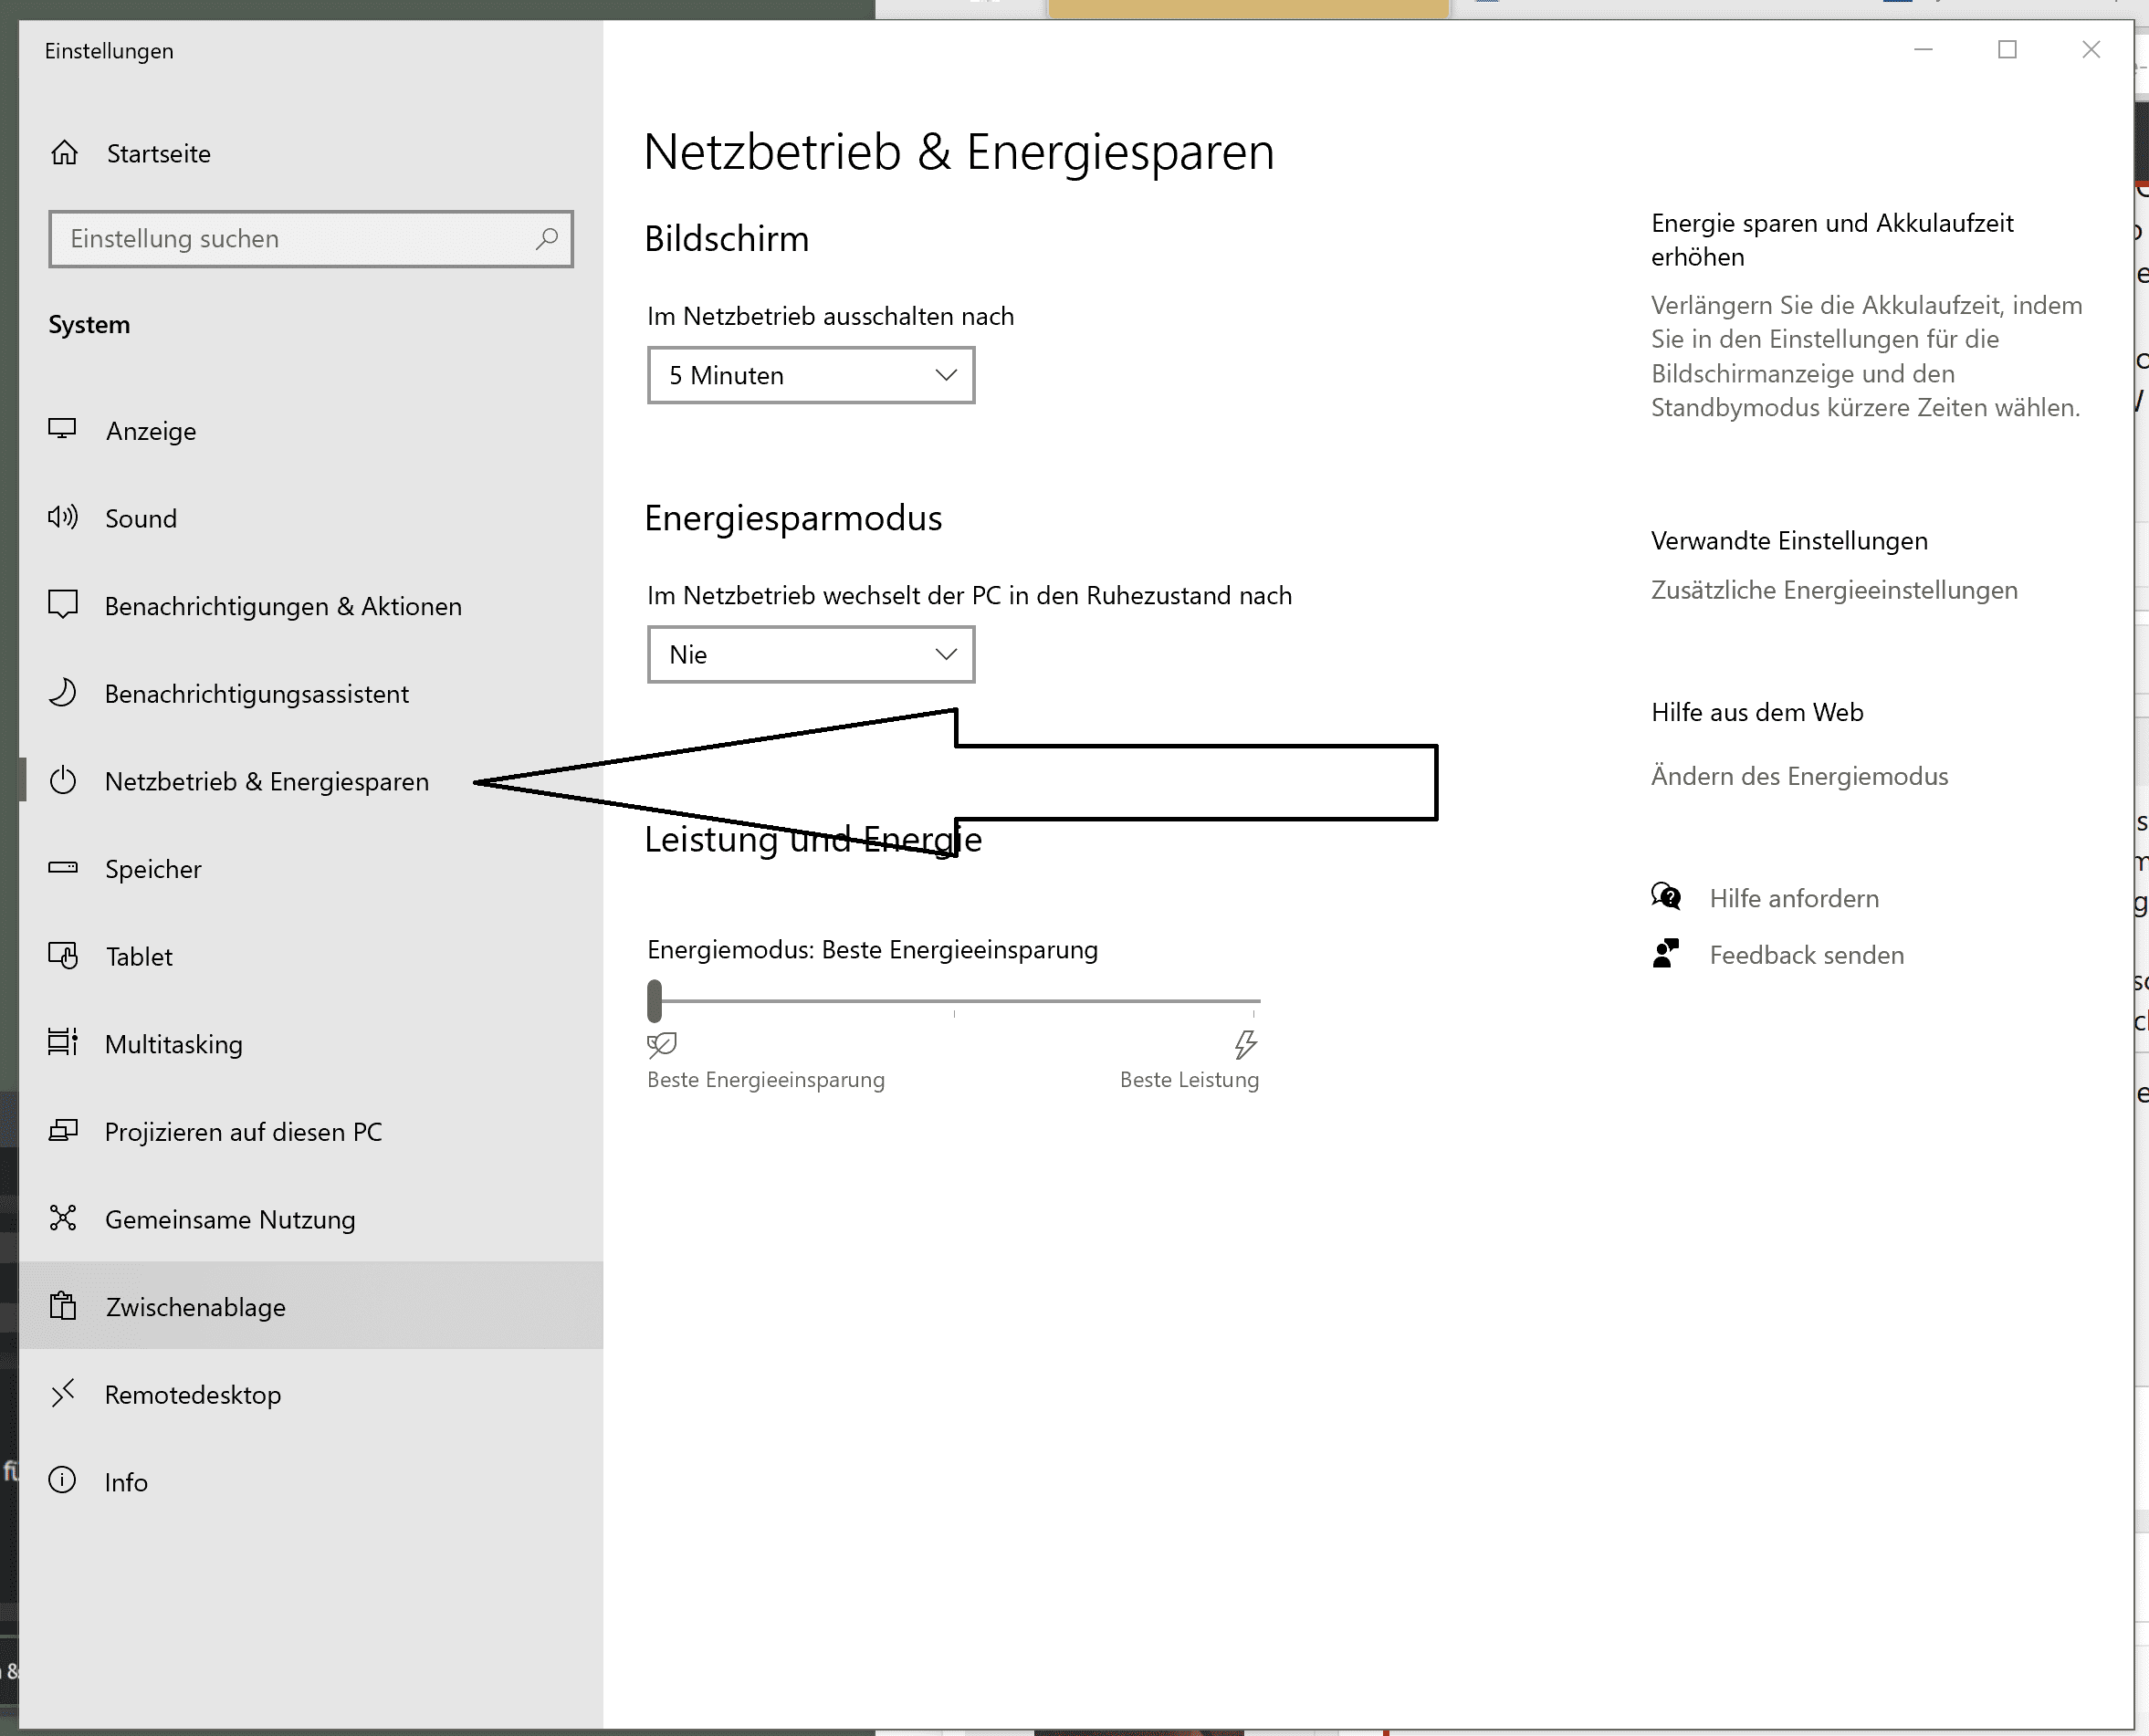Open Remotedesktop settings
2149x1736 pixels.
point(311,1394)
